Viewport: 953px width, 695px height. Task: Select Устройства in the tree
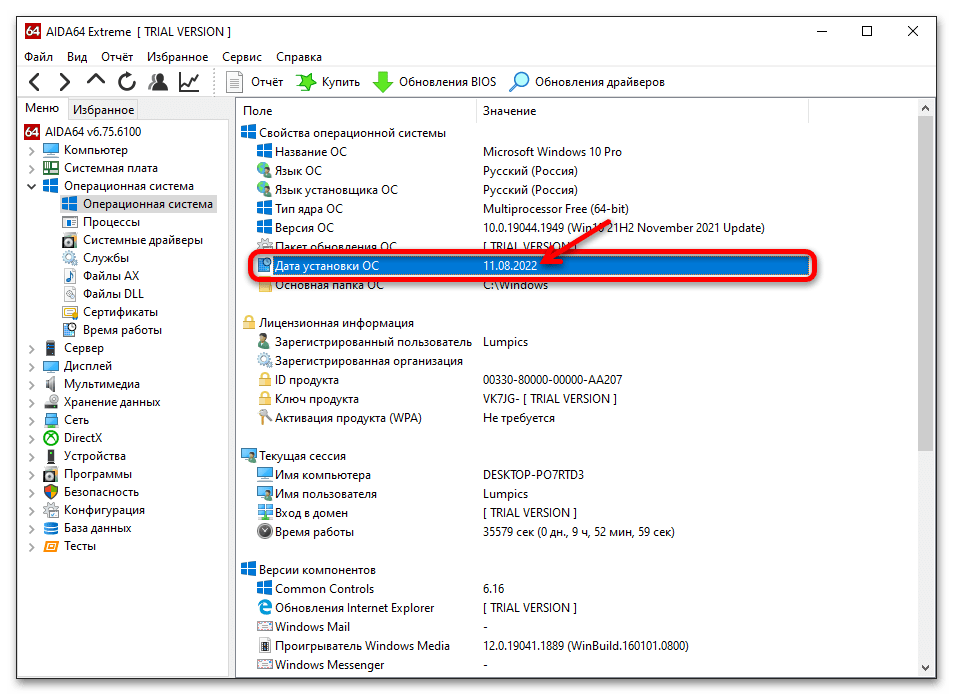tap(95, 456)
